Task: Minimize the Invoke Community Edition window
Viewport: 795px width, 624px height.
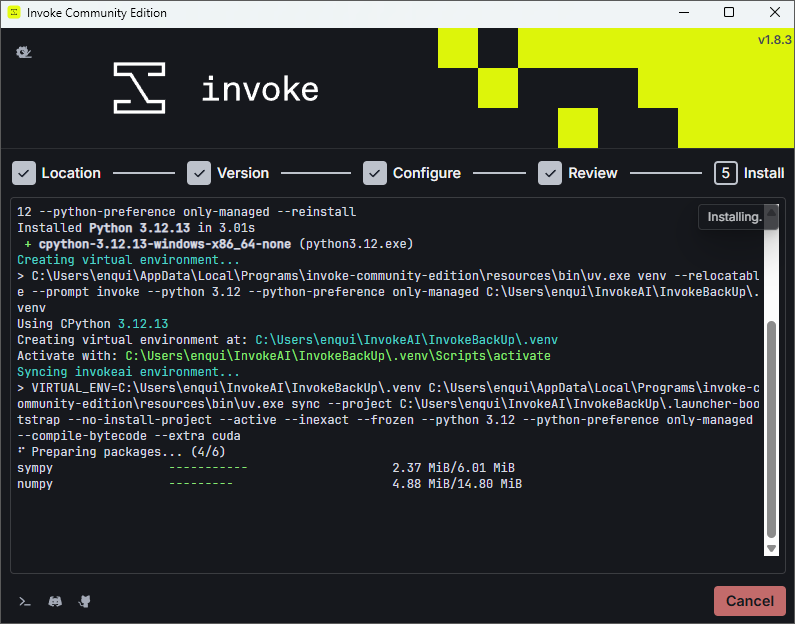Action: point(684,13)
